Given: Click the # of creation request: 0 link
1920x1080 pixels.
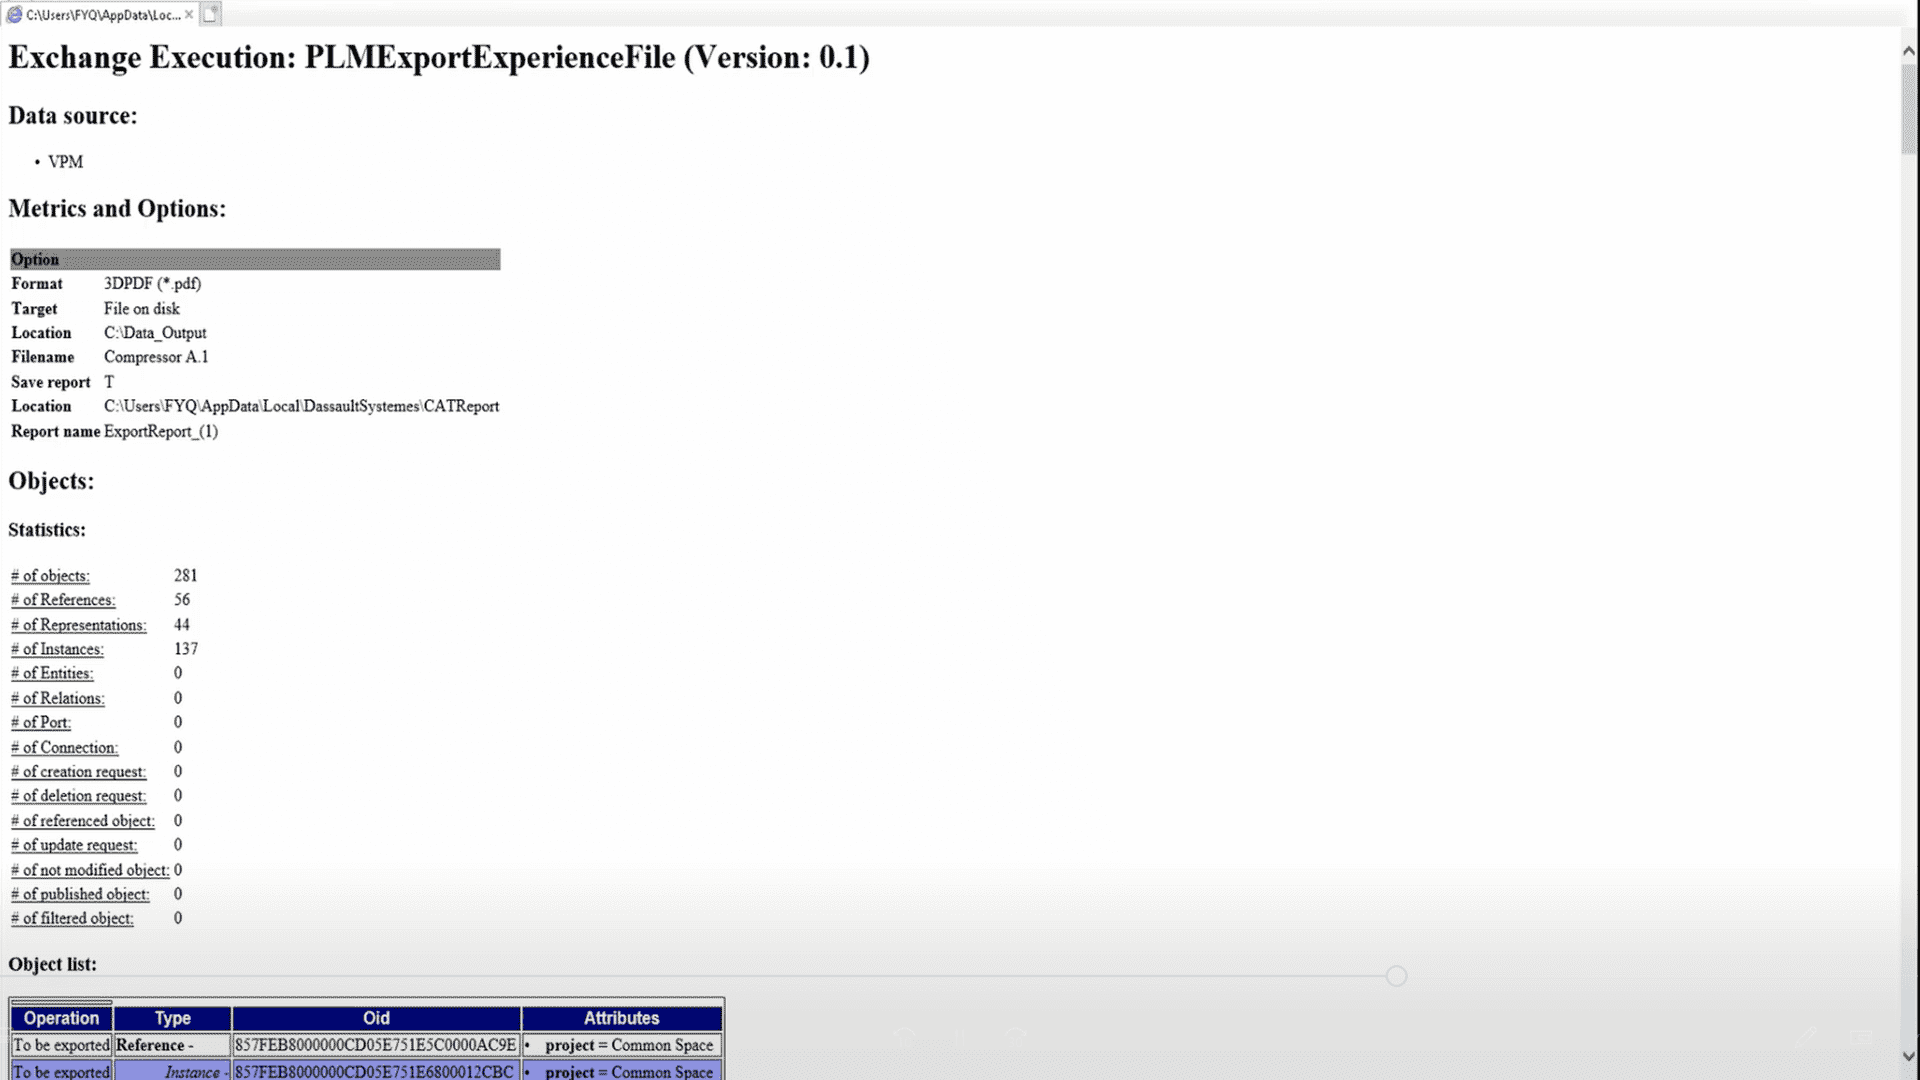Looking at the screenshot, I should coord(78,771).
